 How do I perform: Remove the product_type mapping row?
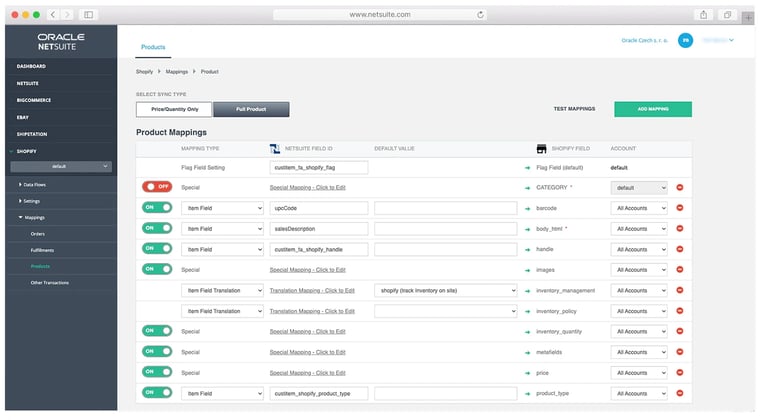tap(680, 393)
